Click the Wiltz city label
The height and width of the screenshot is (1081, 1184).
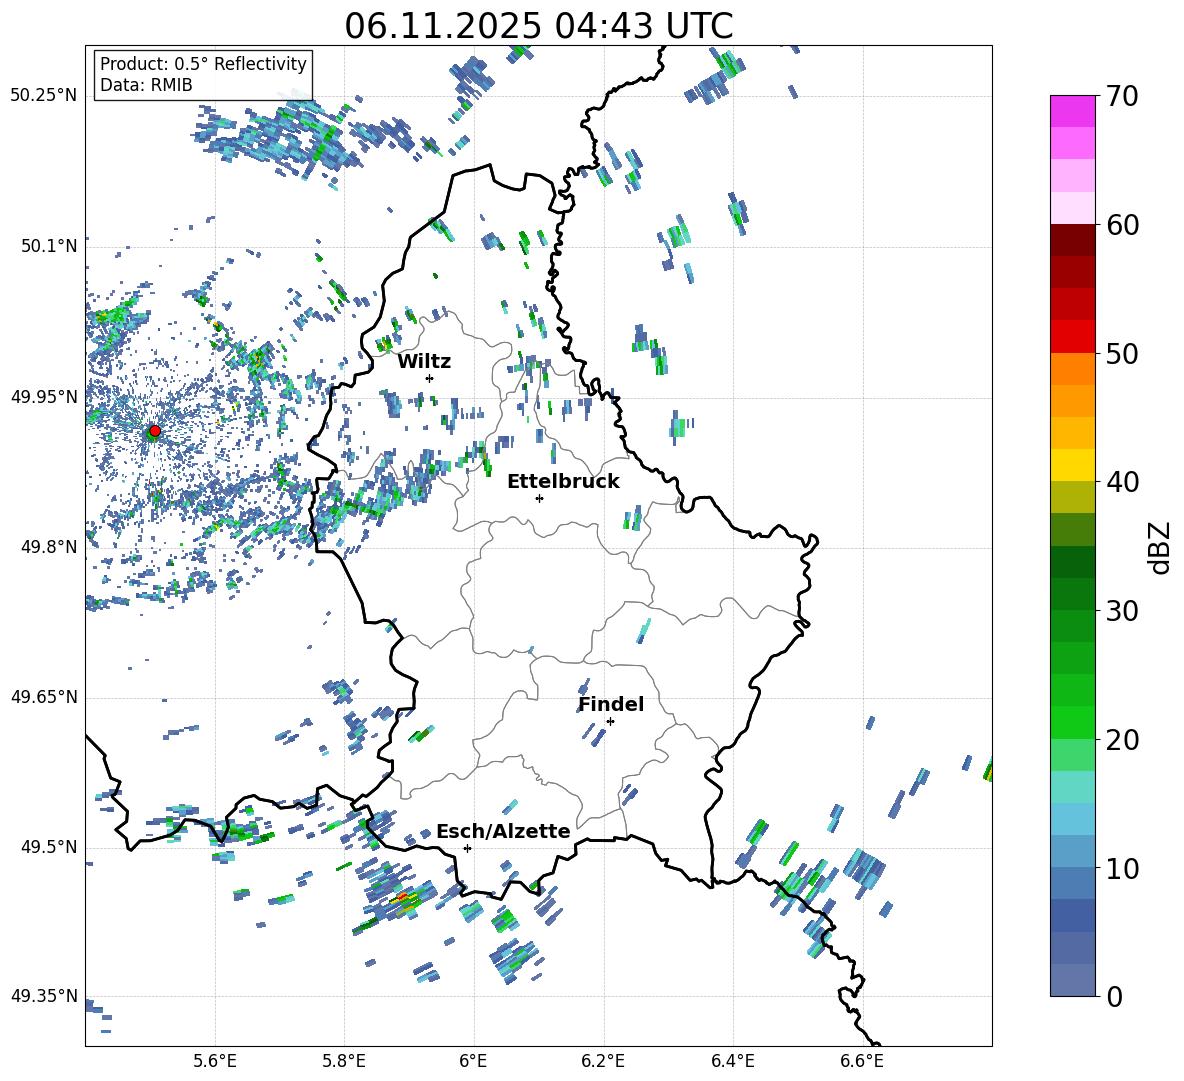[424, 362]
